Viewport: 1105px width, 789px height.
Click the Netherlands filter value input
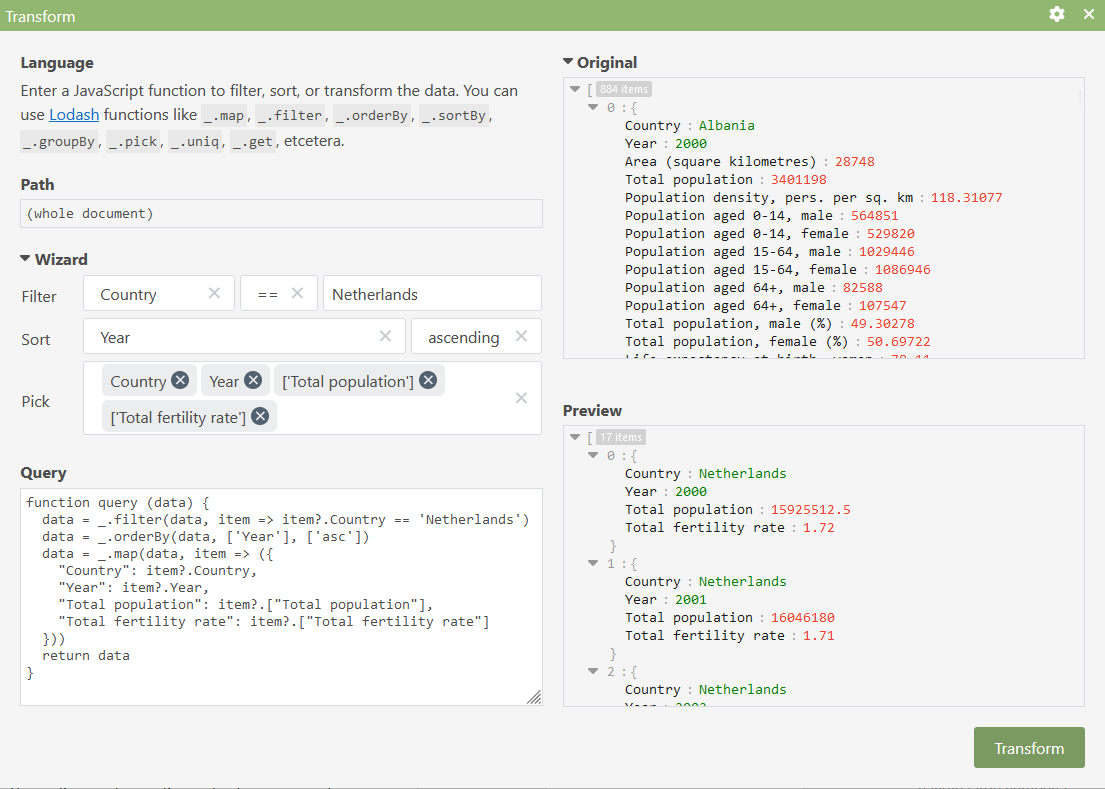pyautogui.click(x=432, y=293)
